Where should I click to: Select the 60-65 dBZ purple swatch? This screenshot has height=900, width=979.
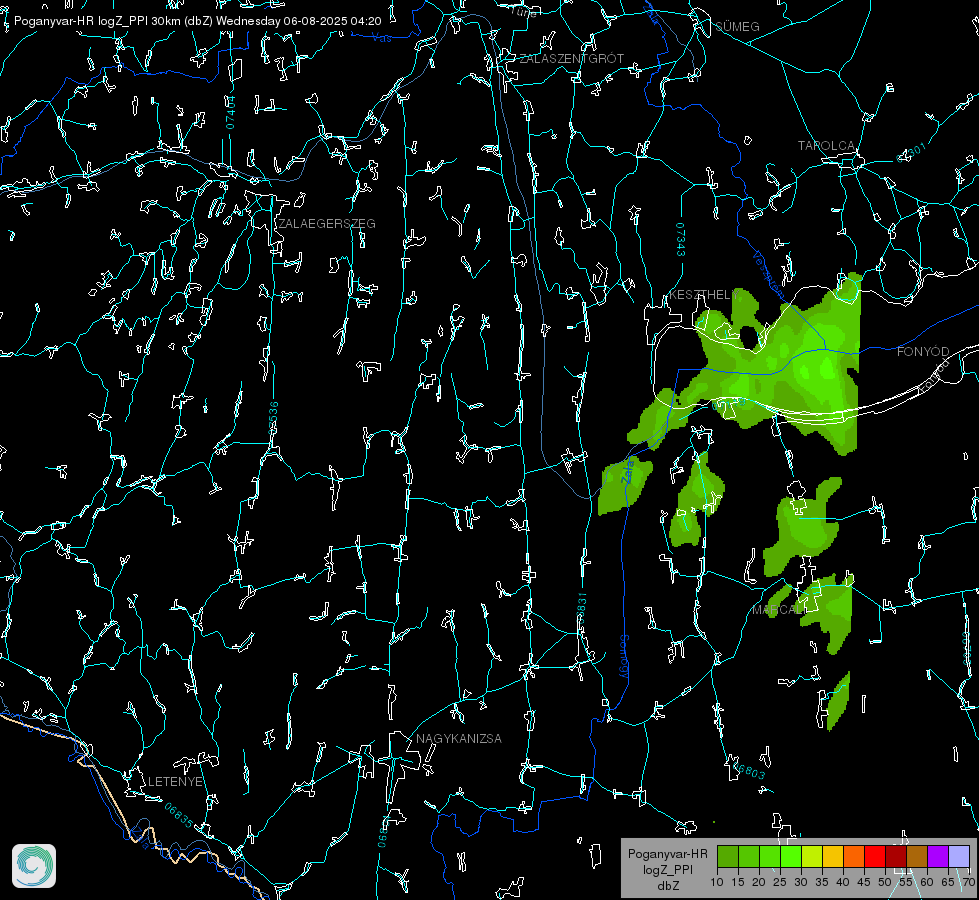point(938,856)
